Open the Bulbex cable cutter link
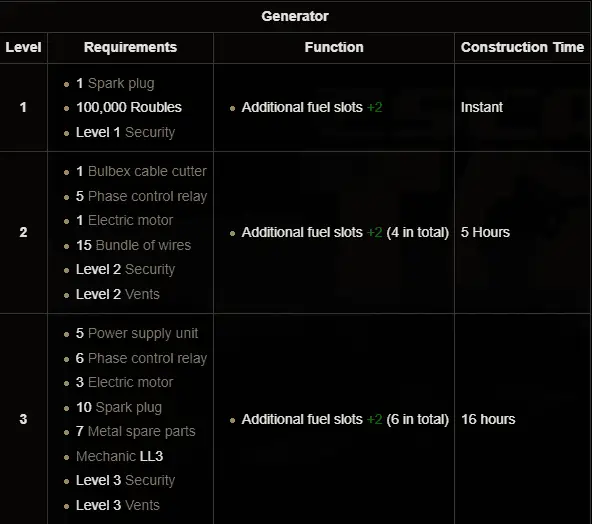The width and height of the screenshot is (592, 524). click(147, 171)
